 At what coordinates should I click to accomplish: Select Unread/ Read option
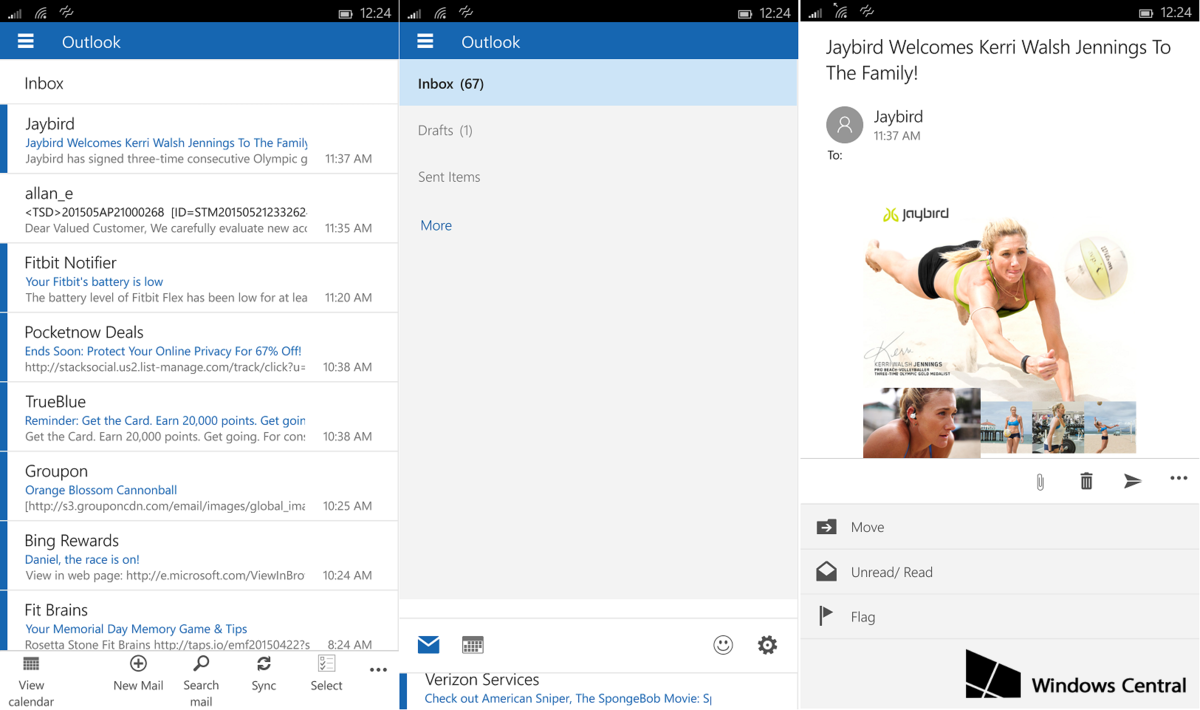click(x=1000, y=572)
